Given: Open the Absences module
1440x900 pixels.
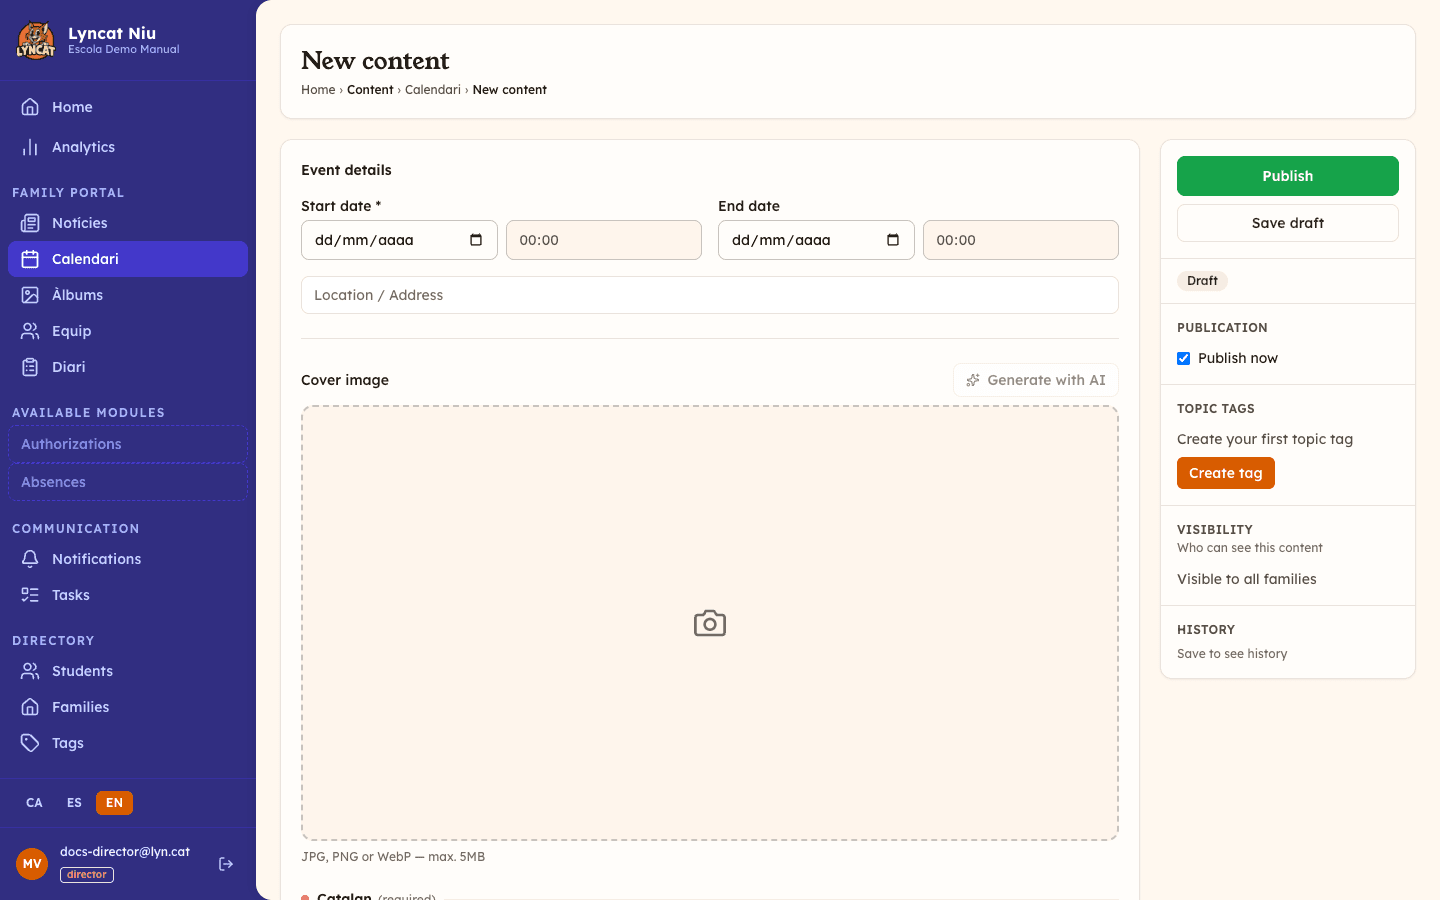Looking at the screenshot, I should tap(128, 482).
